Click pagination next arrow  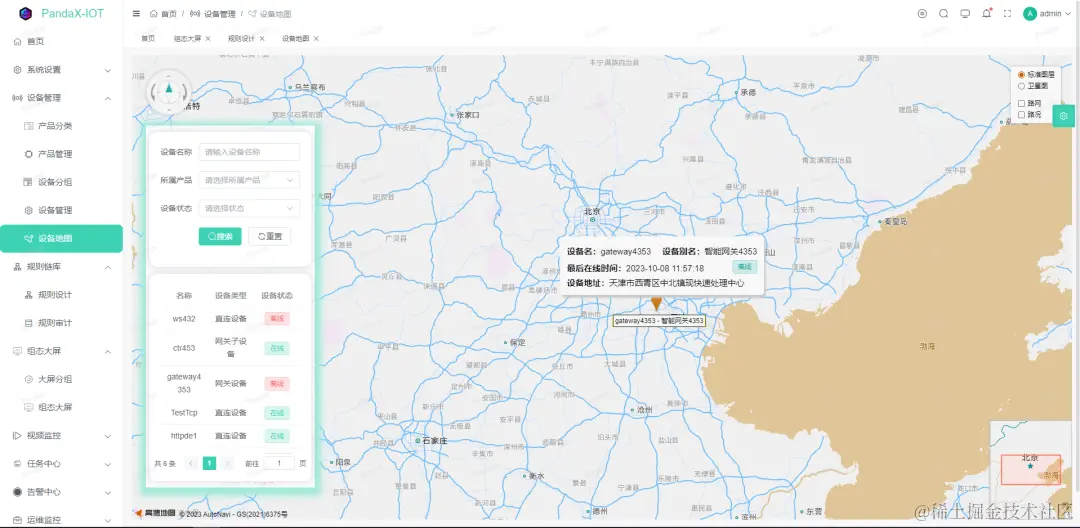click(x=227, y=464)
